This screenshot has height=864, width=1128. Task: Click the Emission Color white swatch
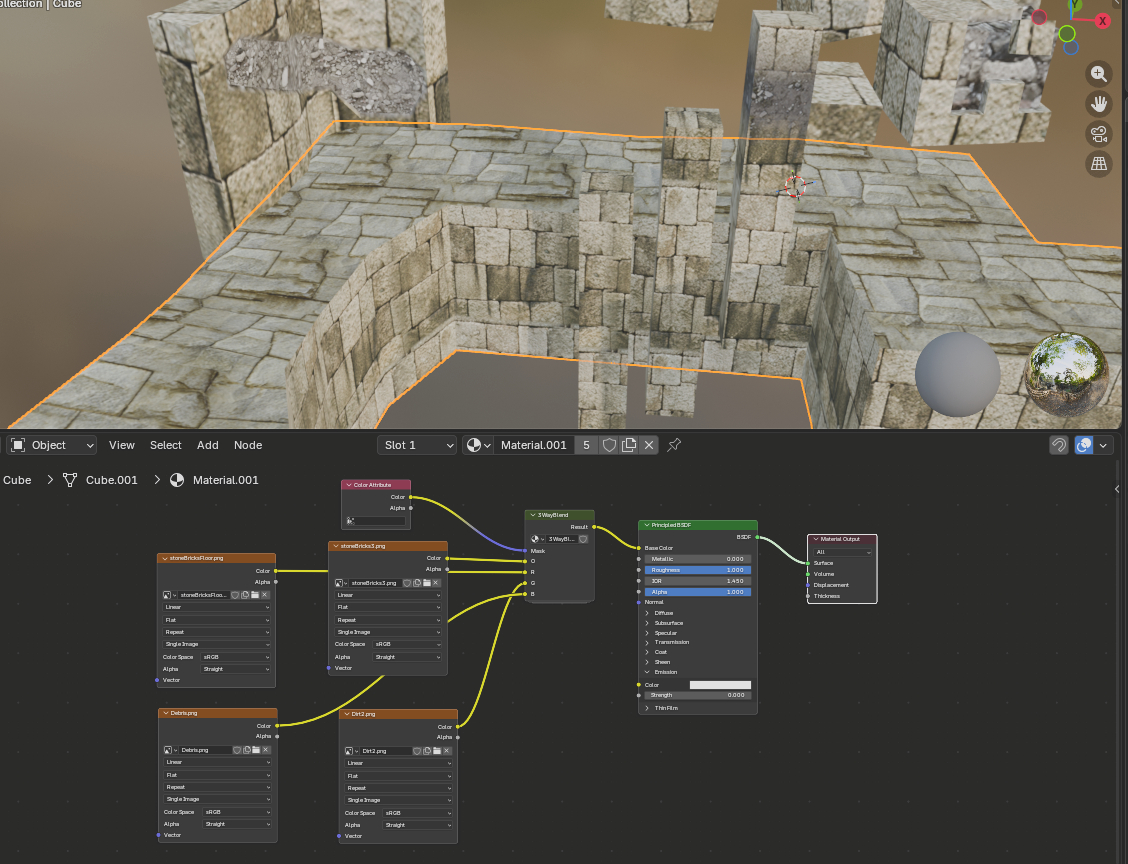coord(720,685)
